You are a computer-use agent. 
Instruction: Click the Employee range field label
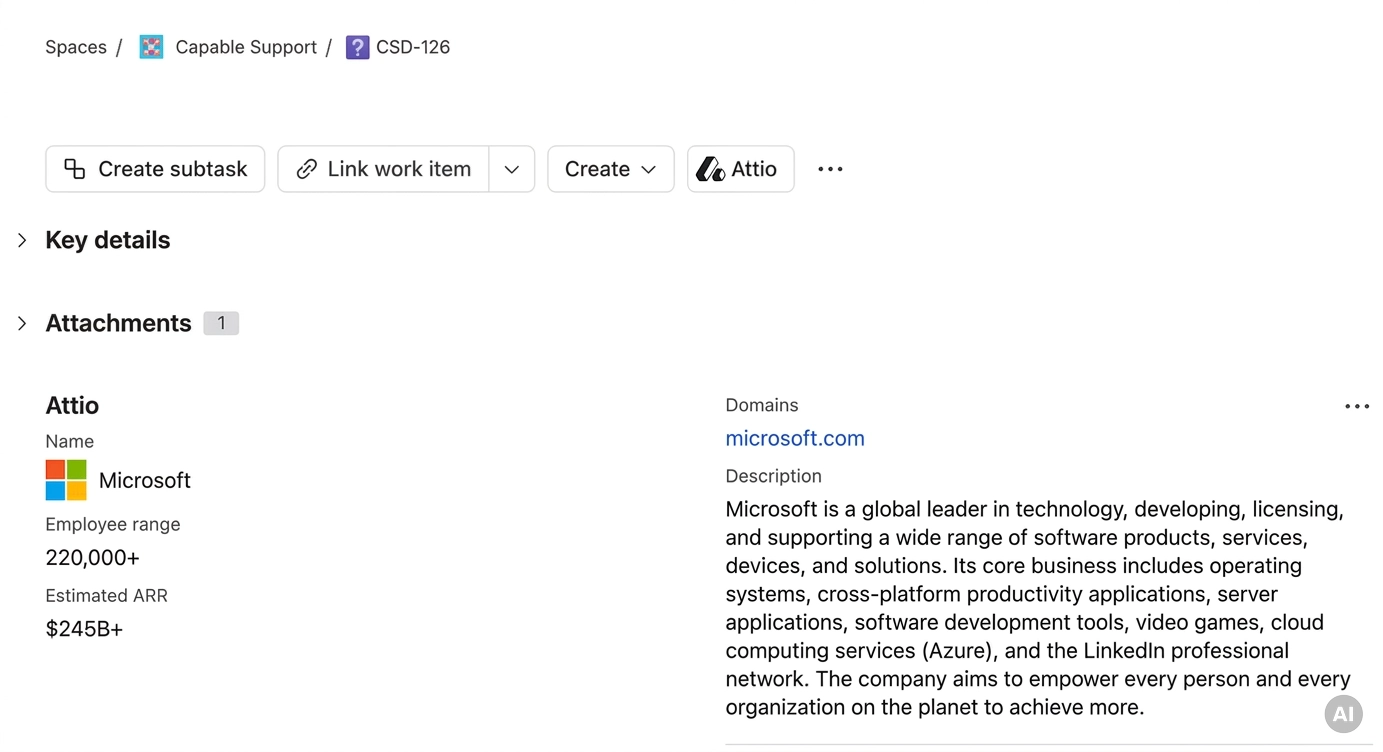[x=113, y=524]
